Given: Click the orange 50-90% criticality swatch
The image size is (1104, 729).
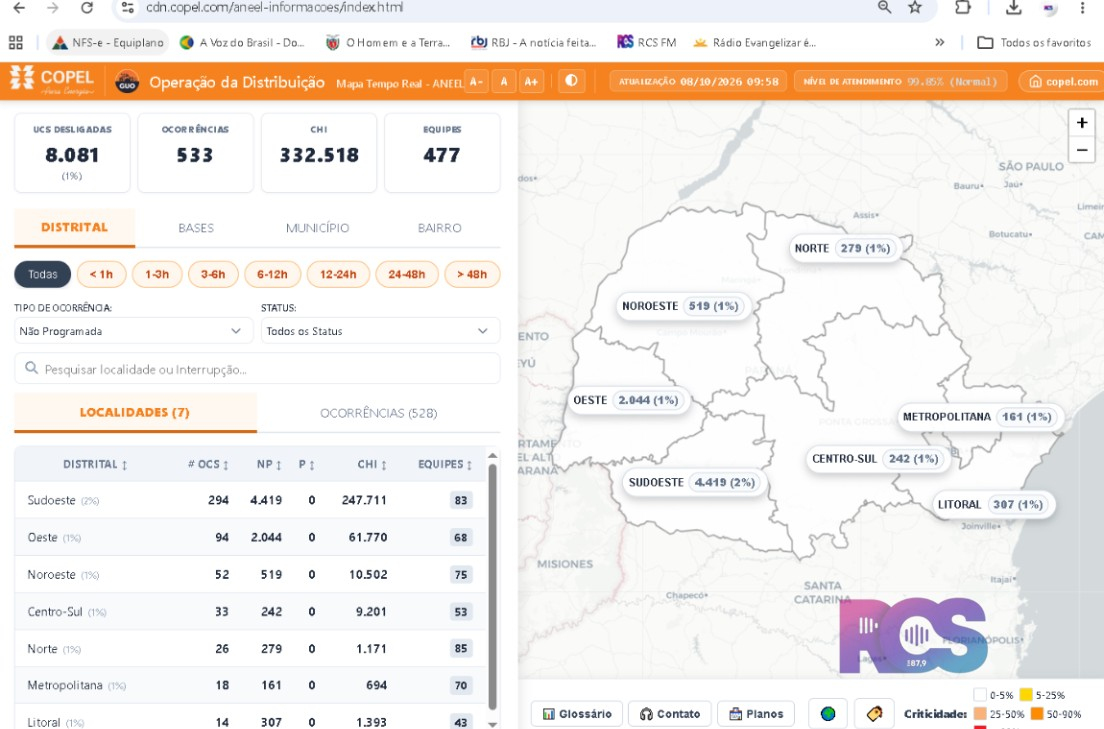Looking at the screenshot, I should tap(1037, 714).
